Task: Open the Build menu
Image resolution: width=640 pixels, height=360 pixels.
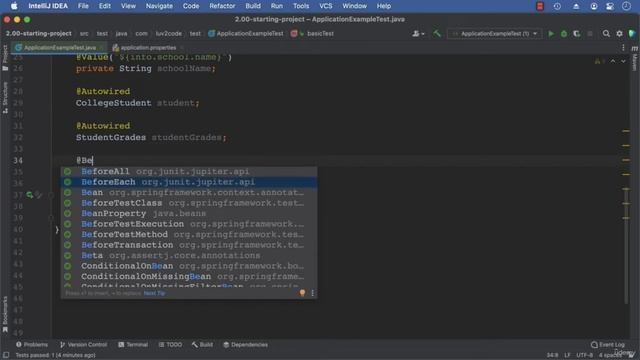Action: tap(253, 6)
